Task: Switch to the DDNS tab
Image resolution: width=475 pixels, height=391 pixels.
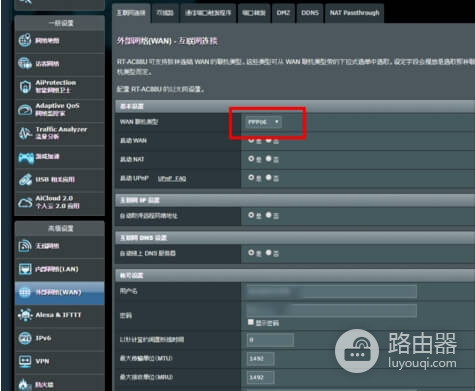Action: coord(310,13)
